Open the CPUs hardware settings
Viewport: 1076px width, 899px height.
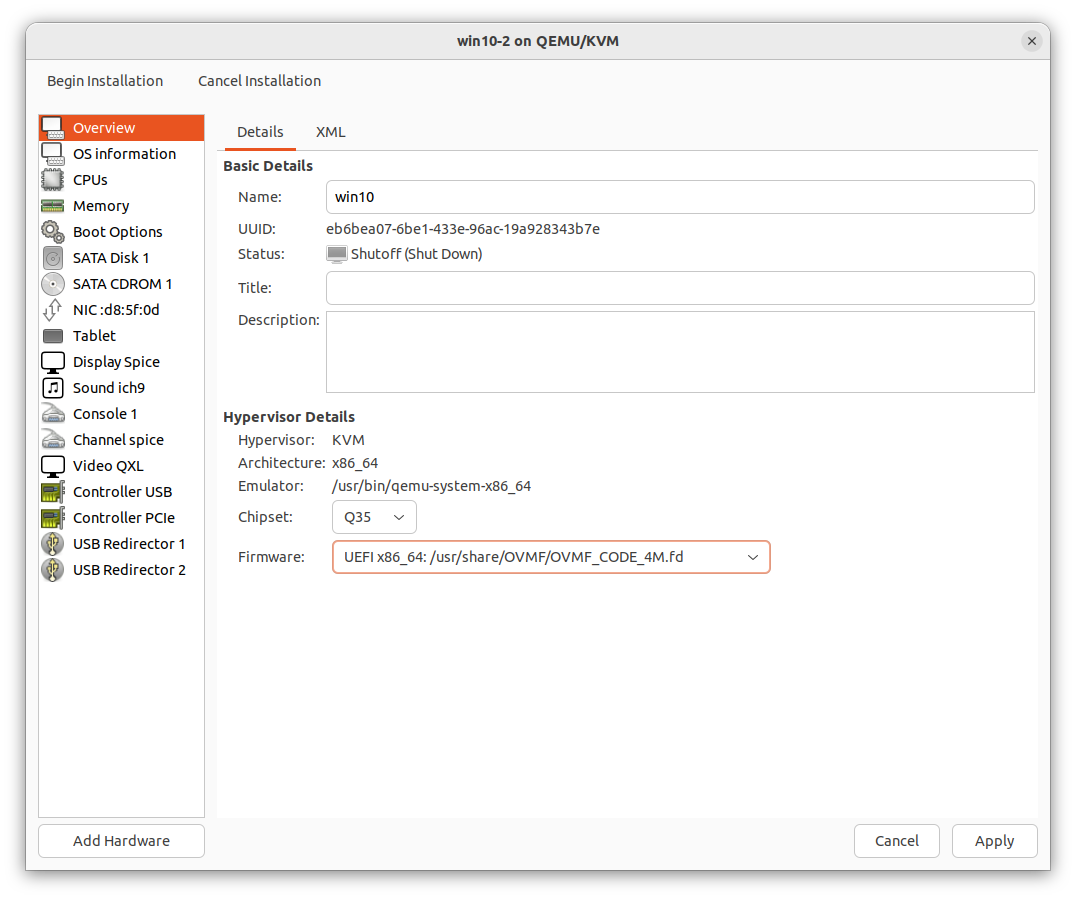90,179
